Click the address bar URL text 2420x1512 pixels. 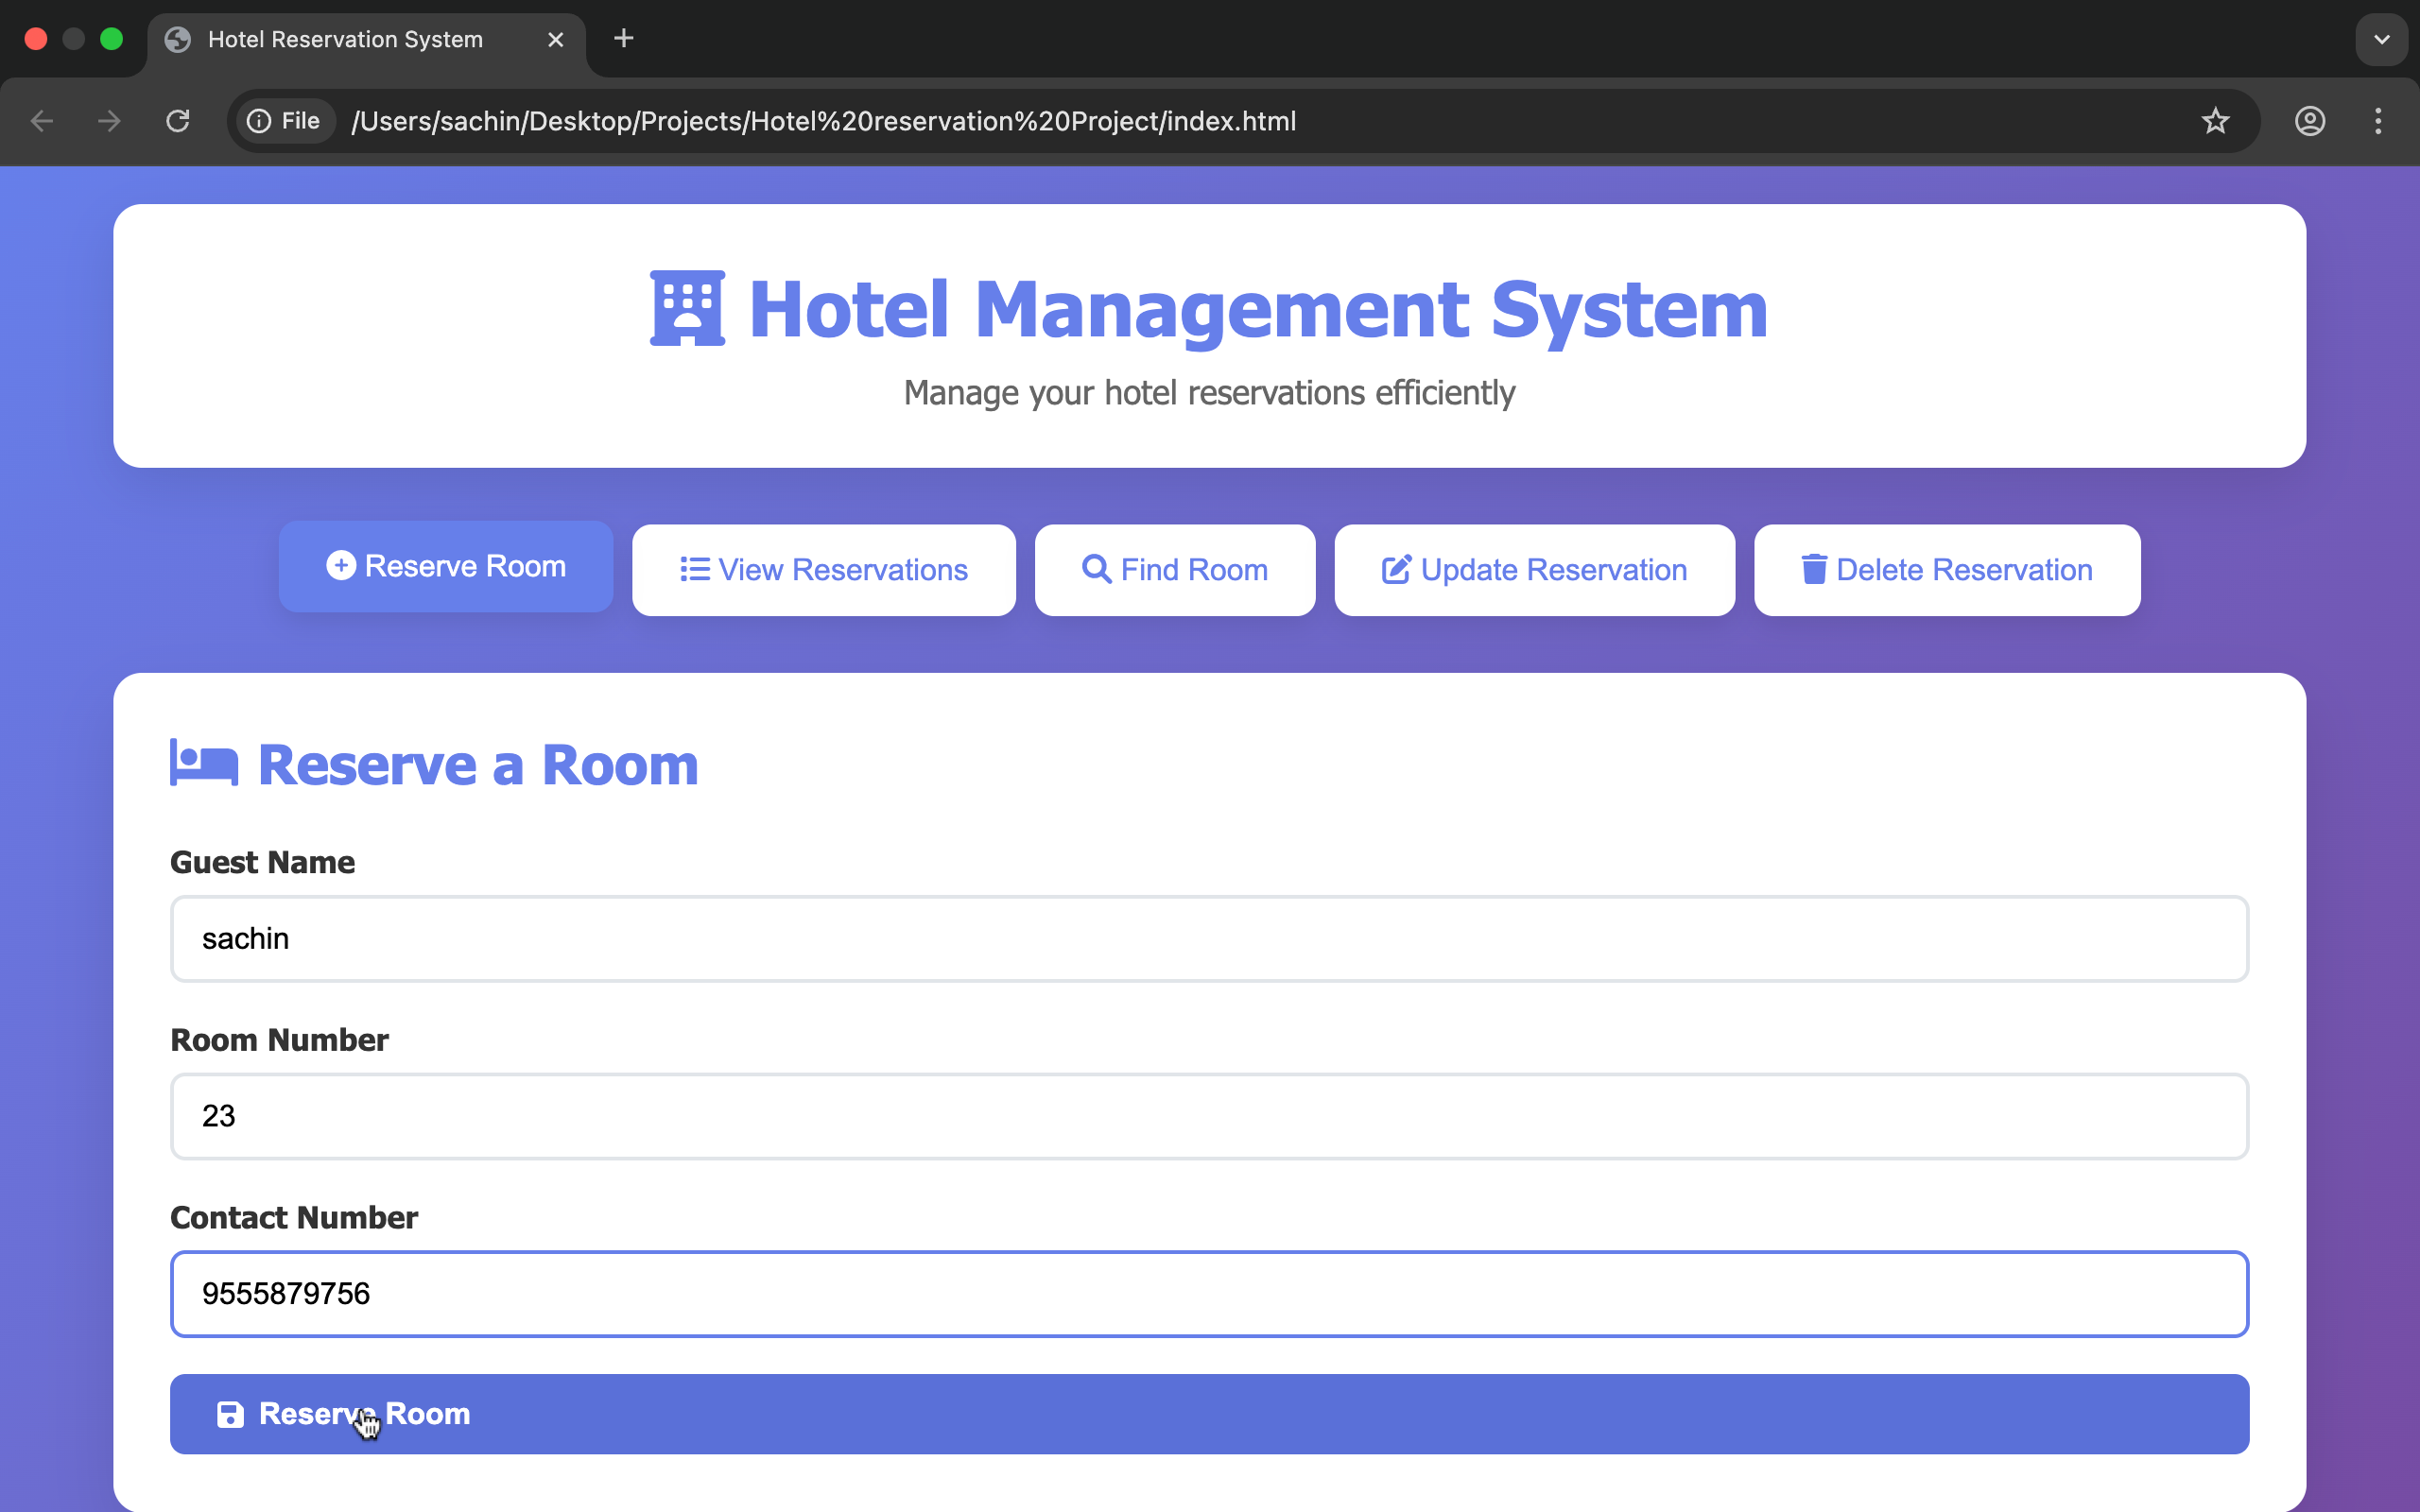click(x=824, y=121)
